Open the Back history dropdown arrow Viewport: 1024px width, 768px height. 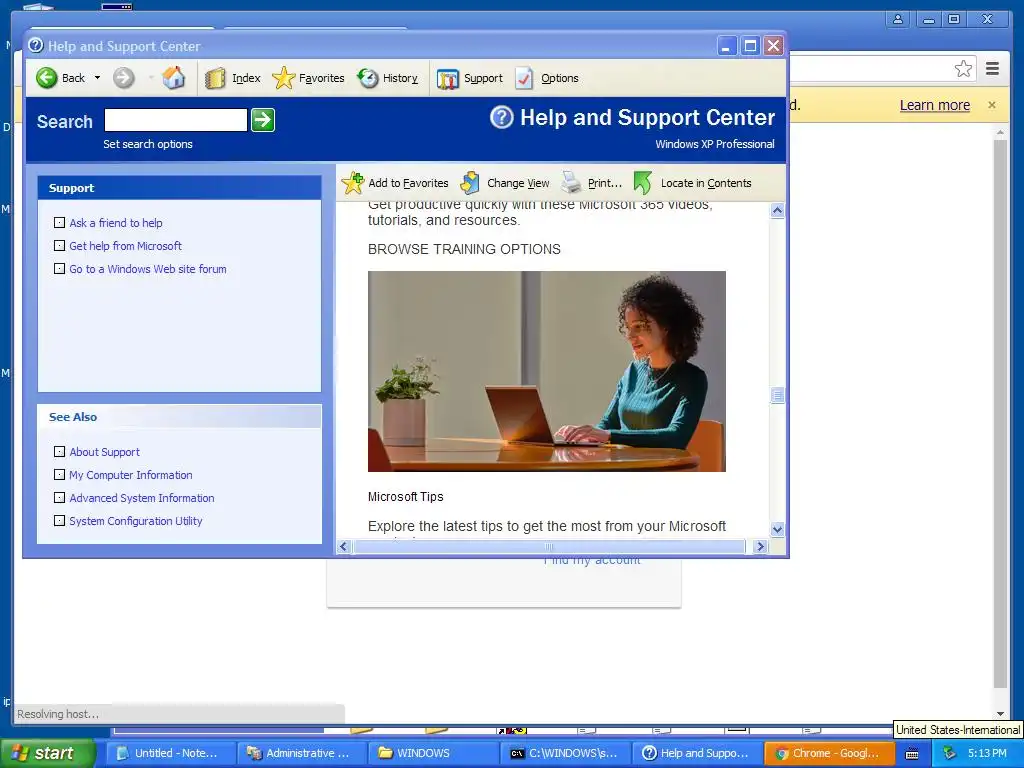tap(97, 78)
